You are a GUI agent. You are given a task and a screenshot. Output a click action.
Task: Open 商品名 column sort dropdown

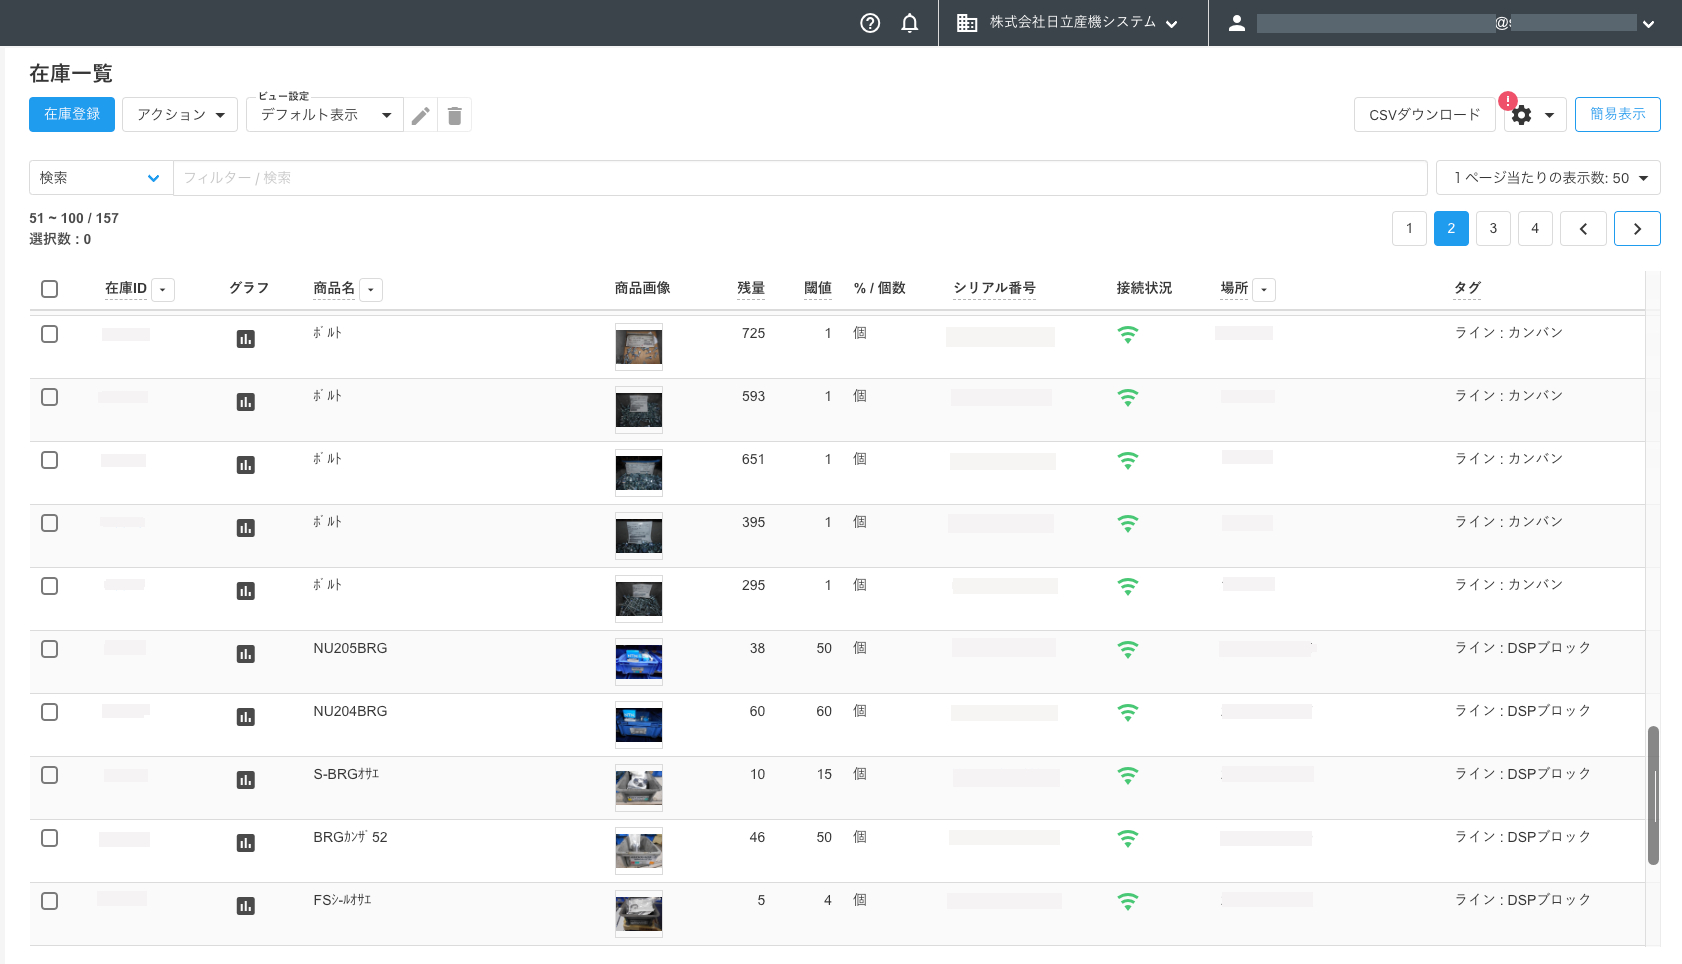tap(371, 290)
